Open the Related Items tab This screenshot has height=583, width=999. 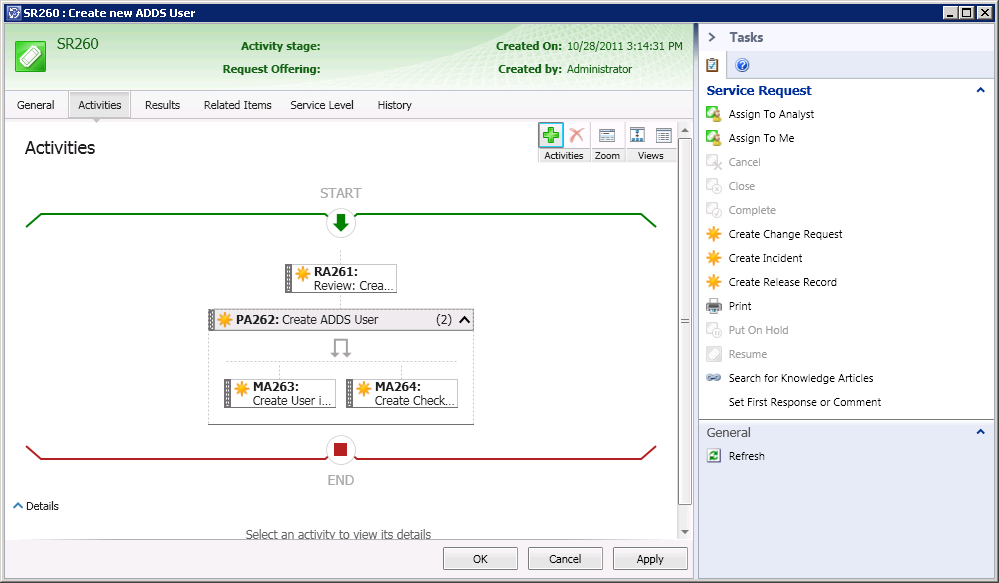[x=237, y=105]
